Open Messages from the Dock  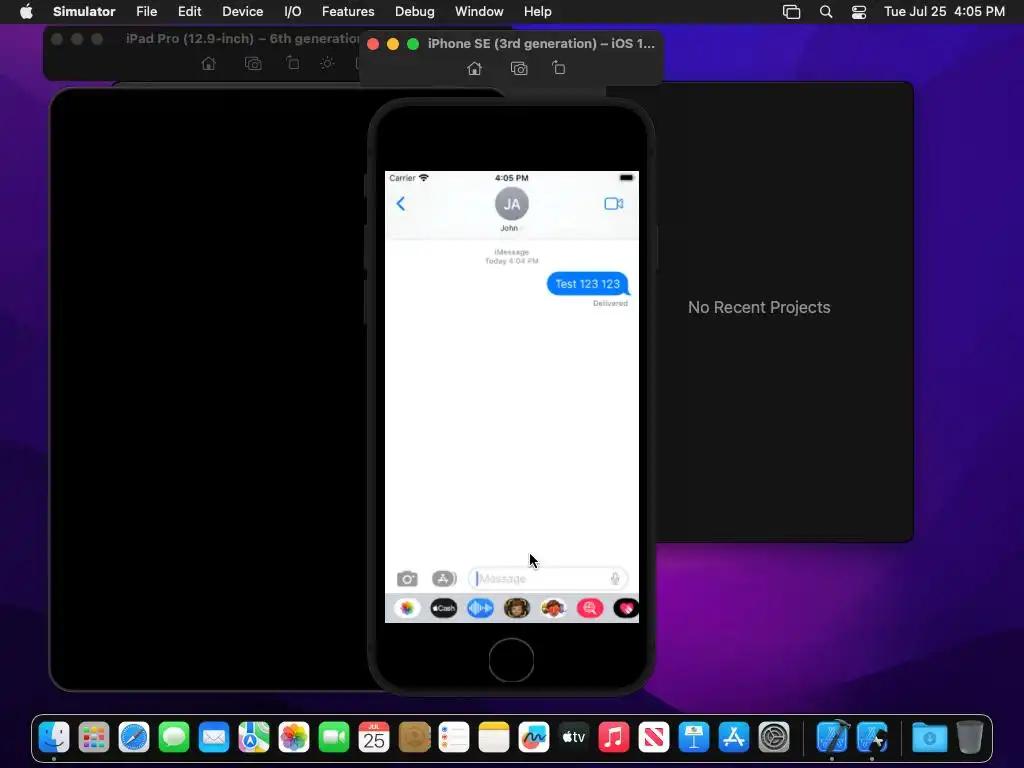tap(174, 738)
